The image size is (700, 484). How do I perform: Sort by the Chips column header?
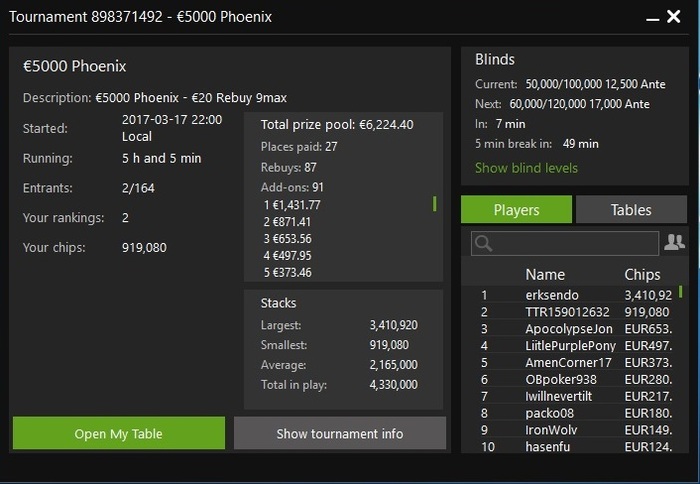(x=642, y=274)
